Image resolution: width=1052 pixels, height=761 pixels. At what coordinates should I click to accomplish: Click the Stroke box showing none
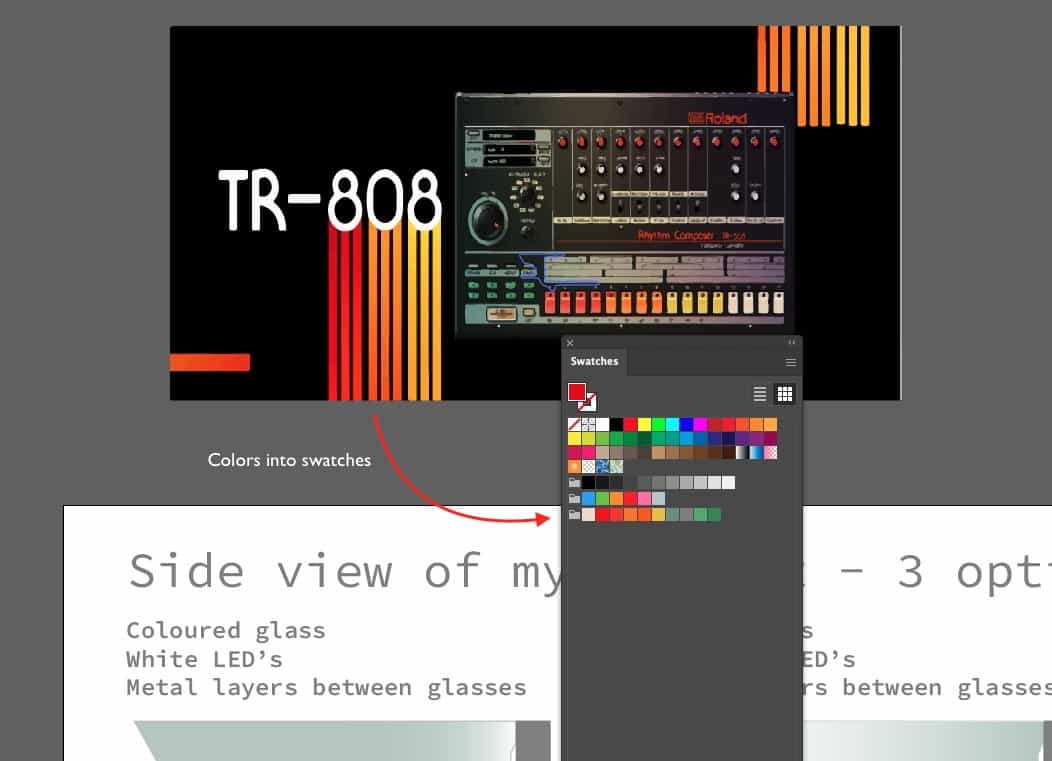pos(588,403)
